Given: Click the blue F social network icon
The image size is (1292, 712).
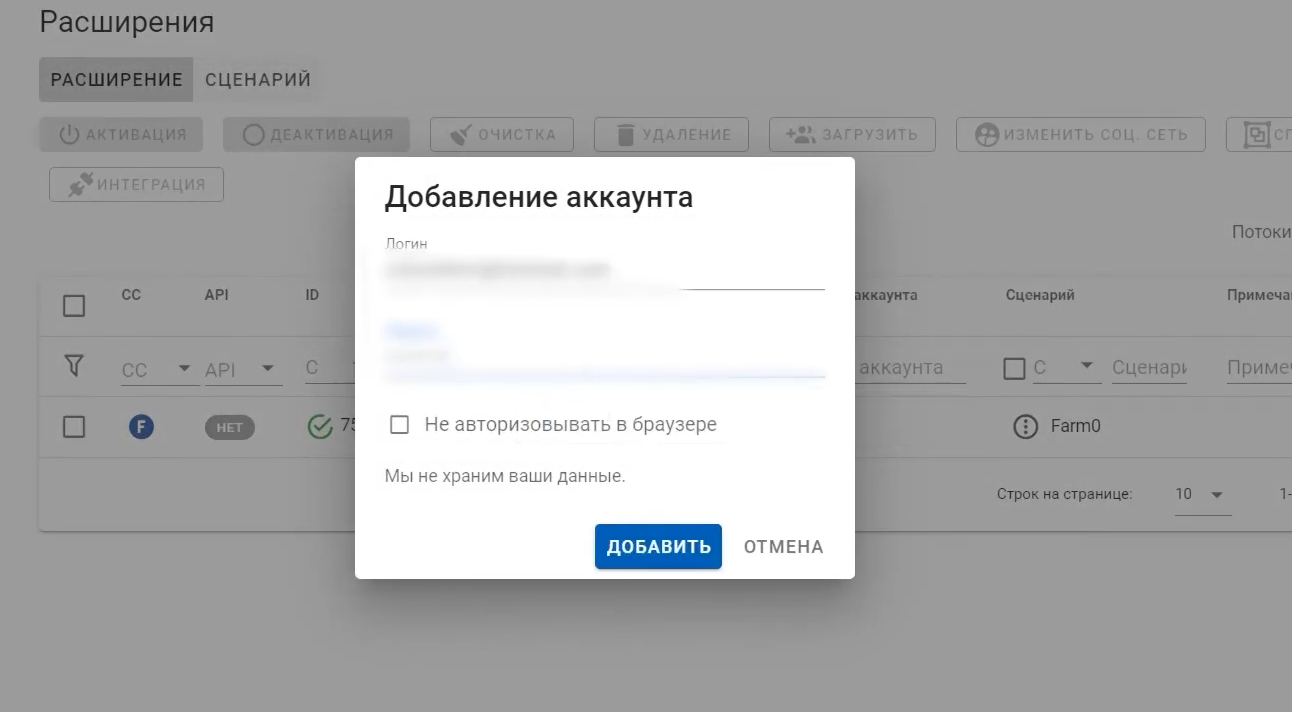Looking at the screenshot, I should click(142, 427).
